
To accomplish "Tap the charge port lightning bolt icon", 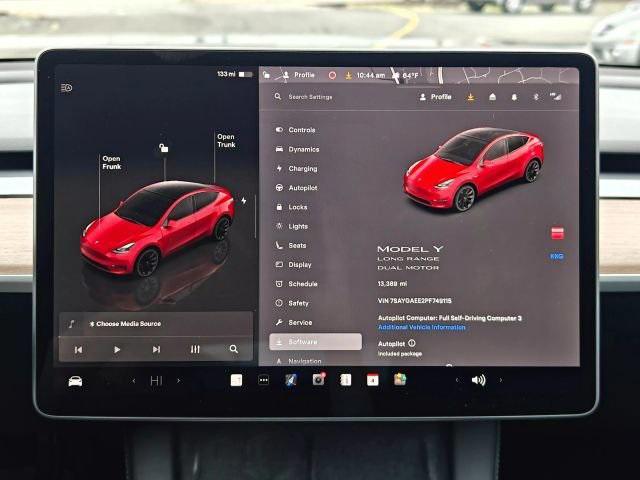I will coord(244,201).
